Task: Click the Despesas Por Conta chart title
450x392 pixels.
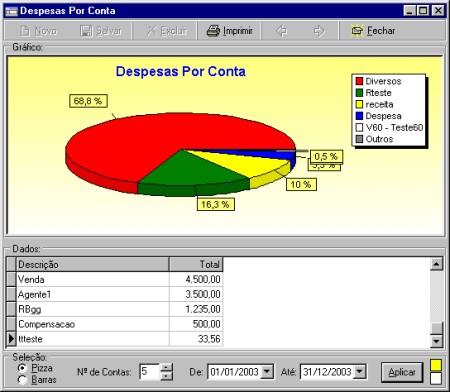Action: 181,72
